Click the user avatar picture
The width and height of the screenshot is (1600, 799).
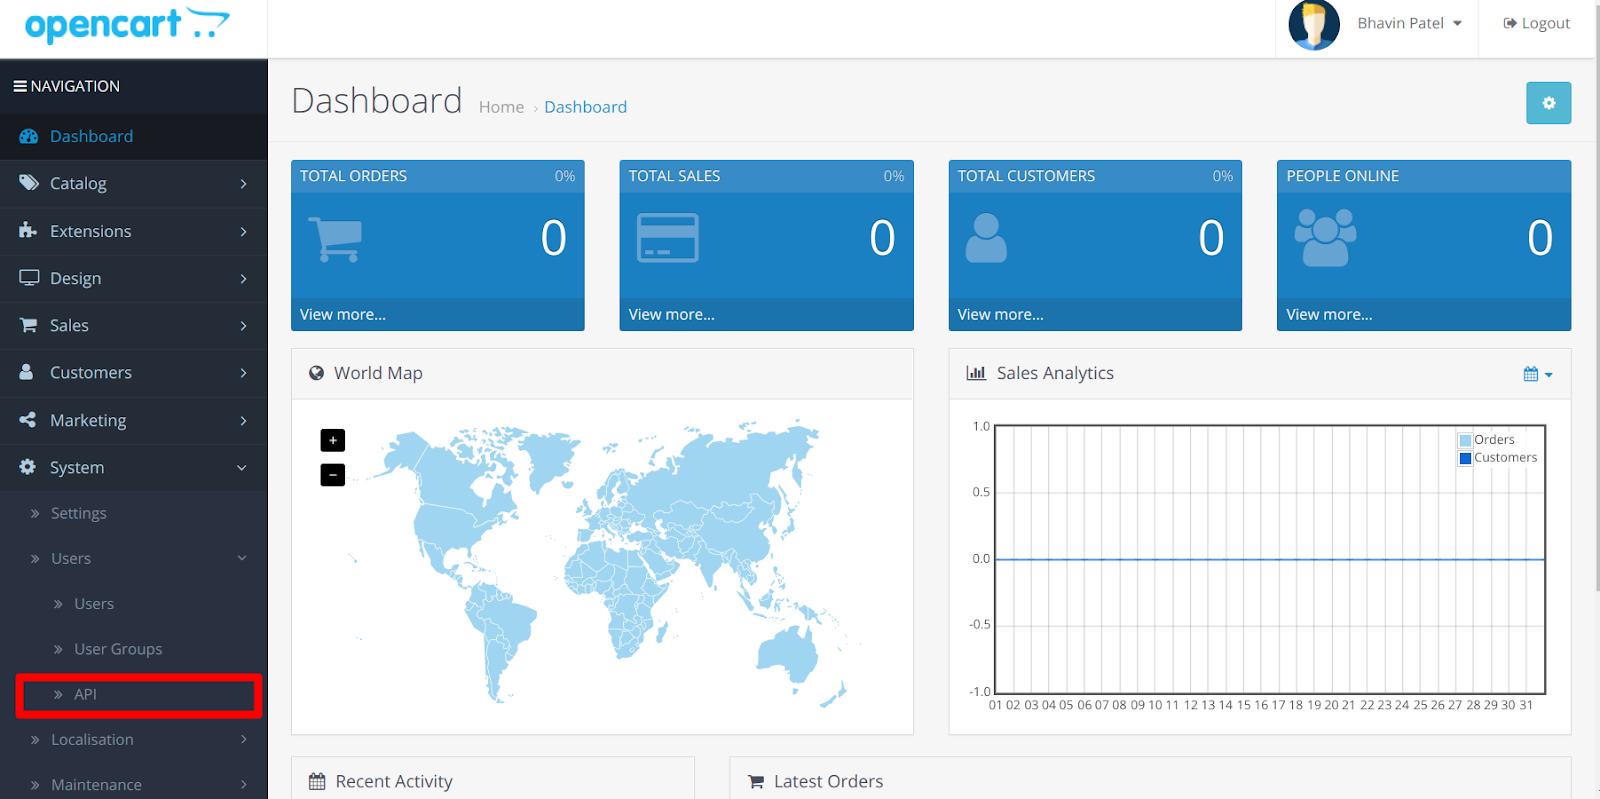pyautogui.click(x=1314, y=25)
